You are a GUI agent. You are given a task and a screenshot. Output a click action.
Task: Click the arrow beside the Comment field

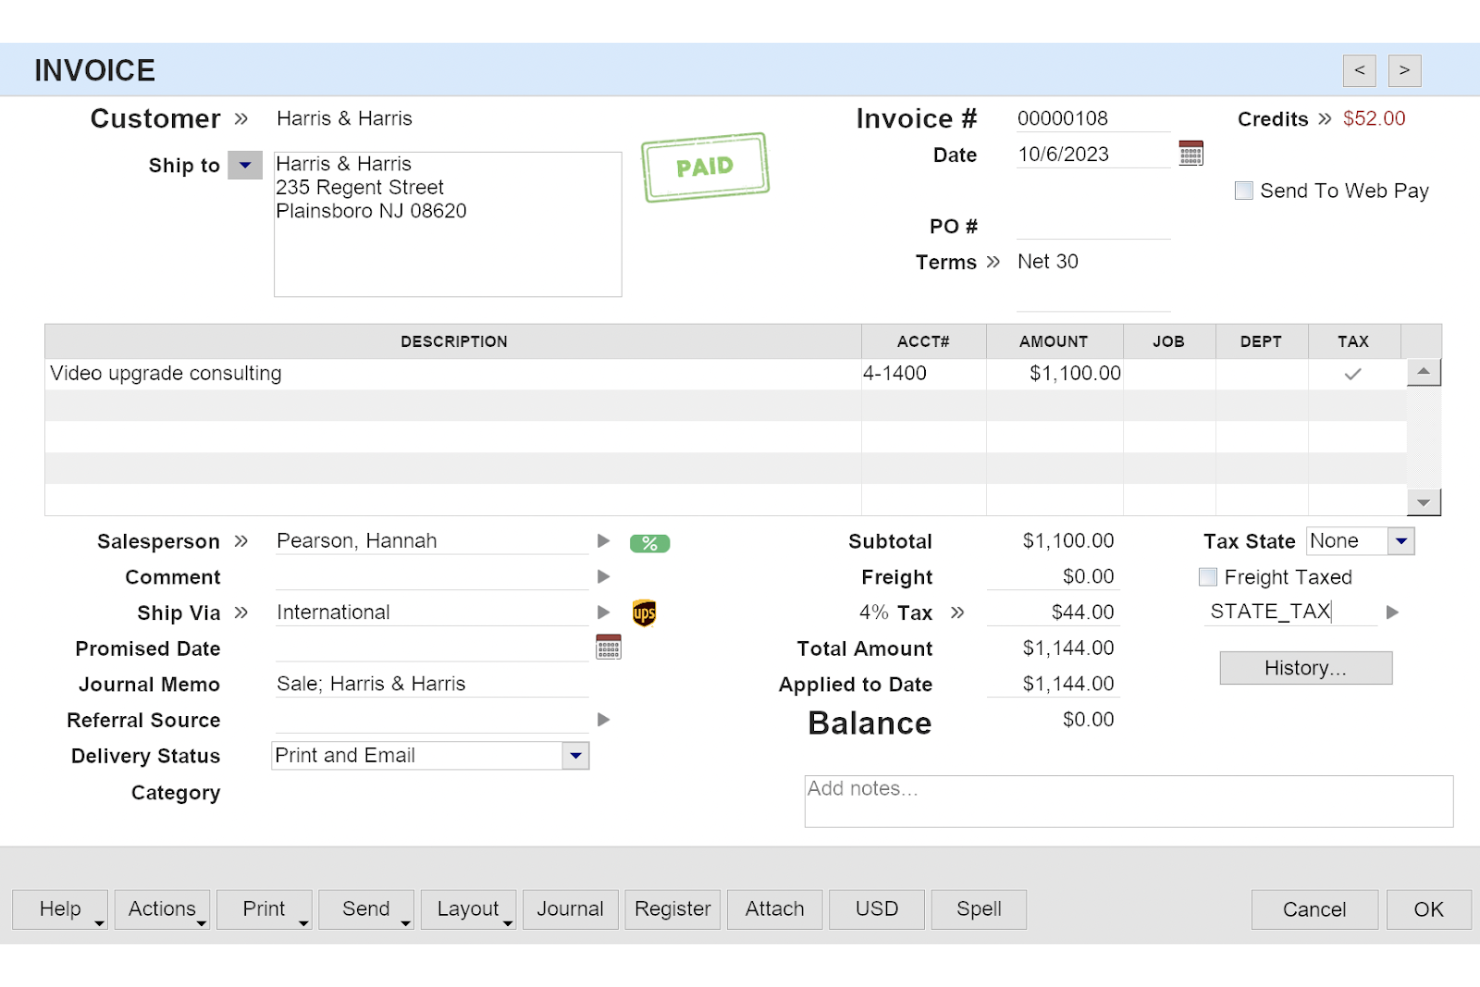[x=603, y=576]
